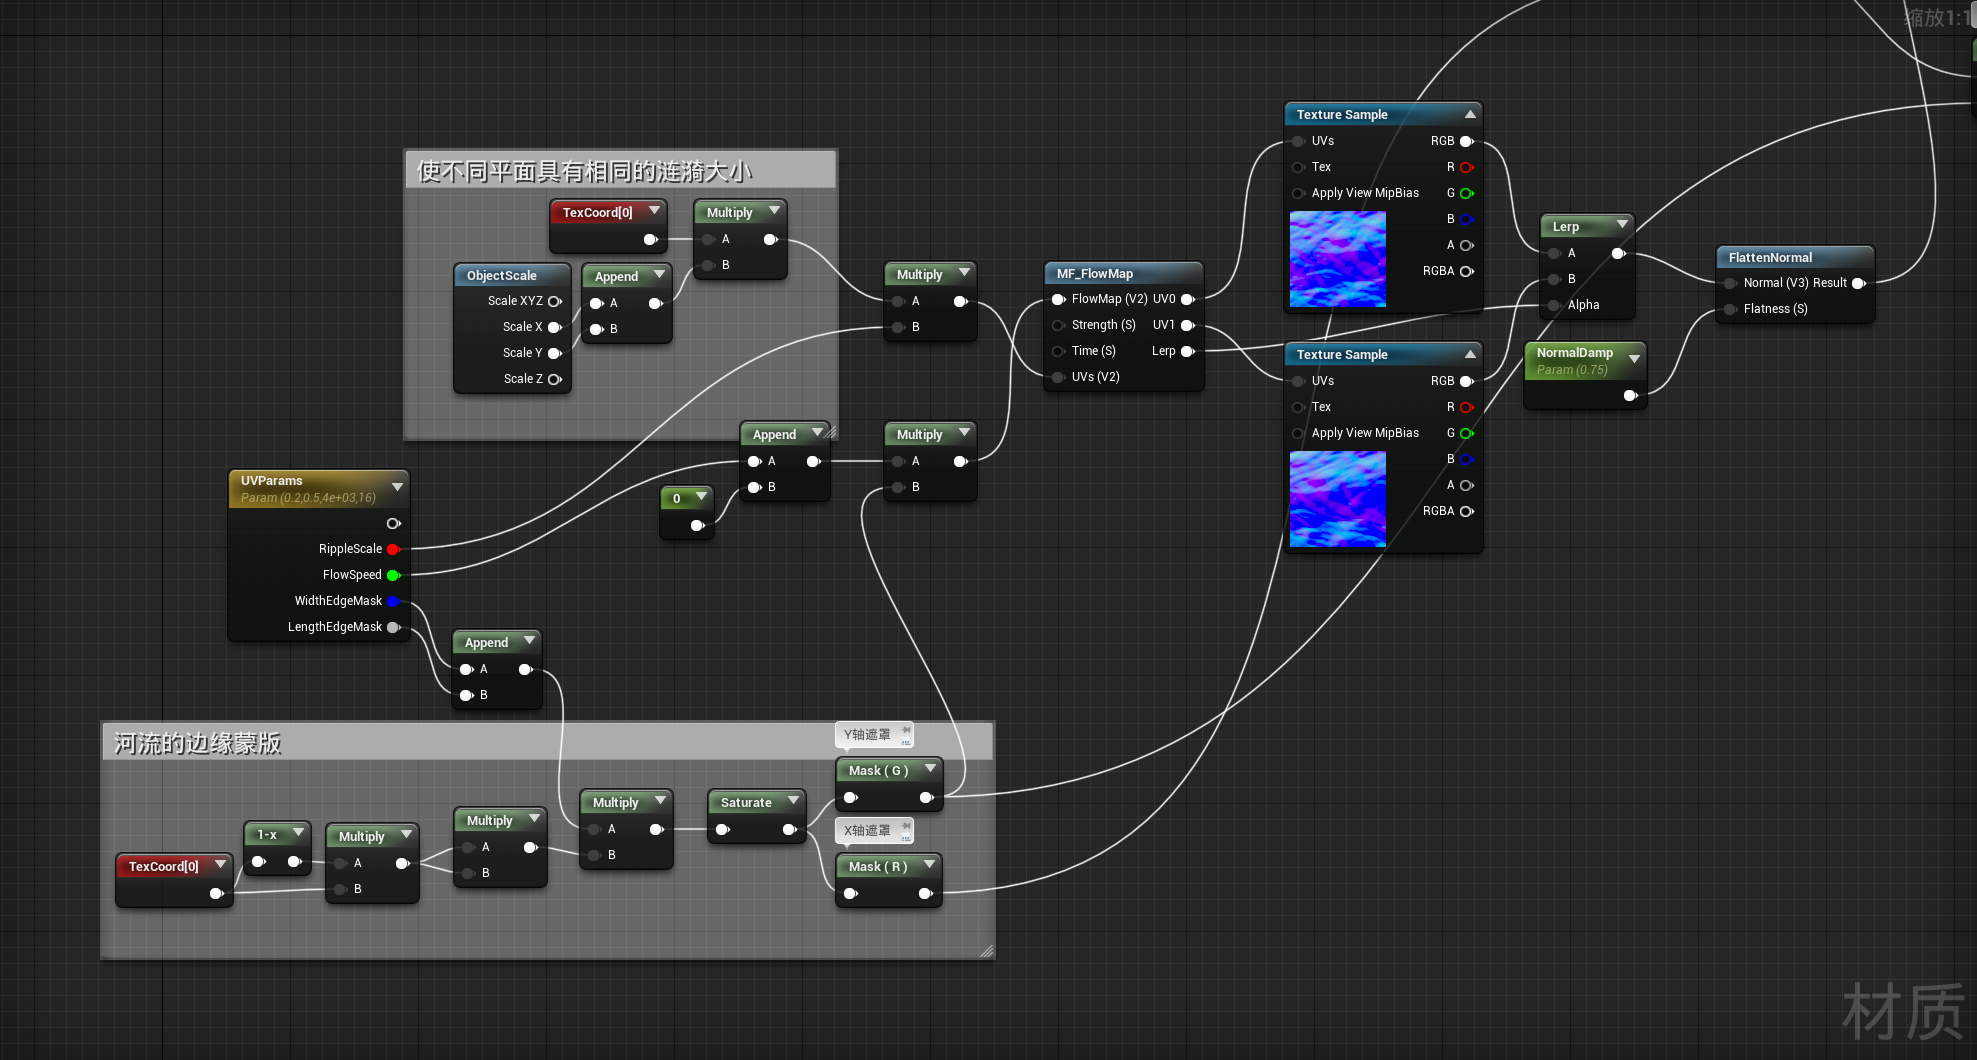Click the Scale XYZ pin on ObjectScale
This screenshot has height=1060, width=1977.
point(554,301)
